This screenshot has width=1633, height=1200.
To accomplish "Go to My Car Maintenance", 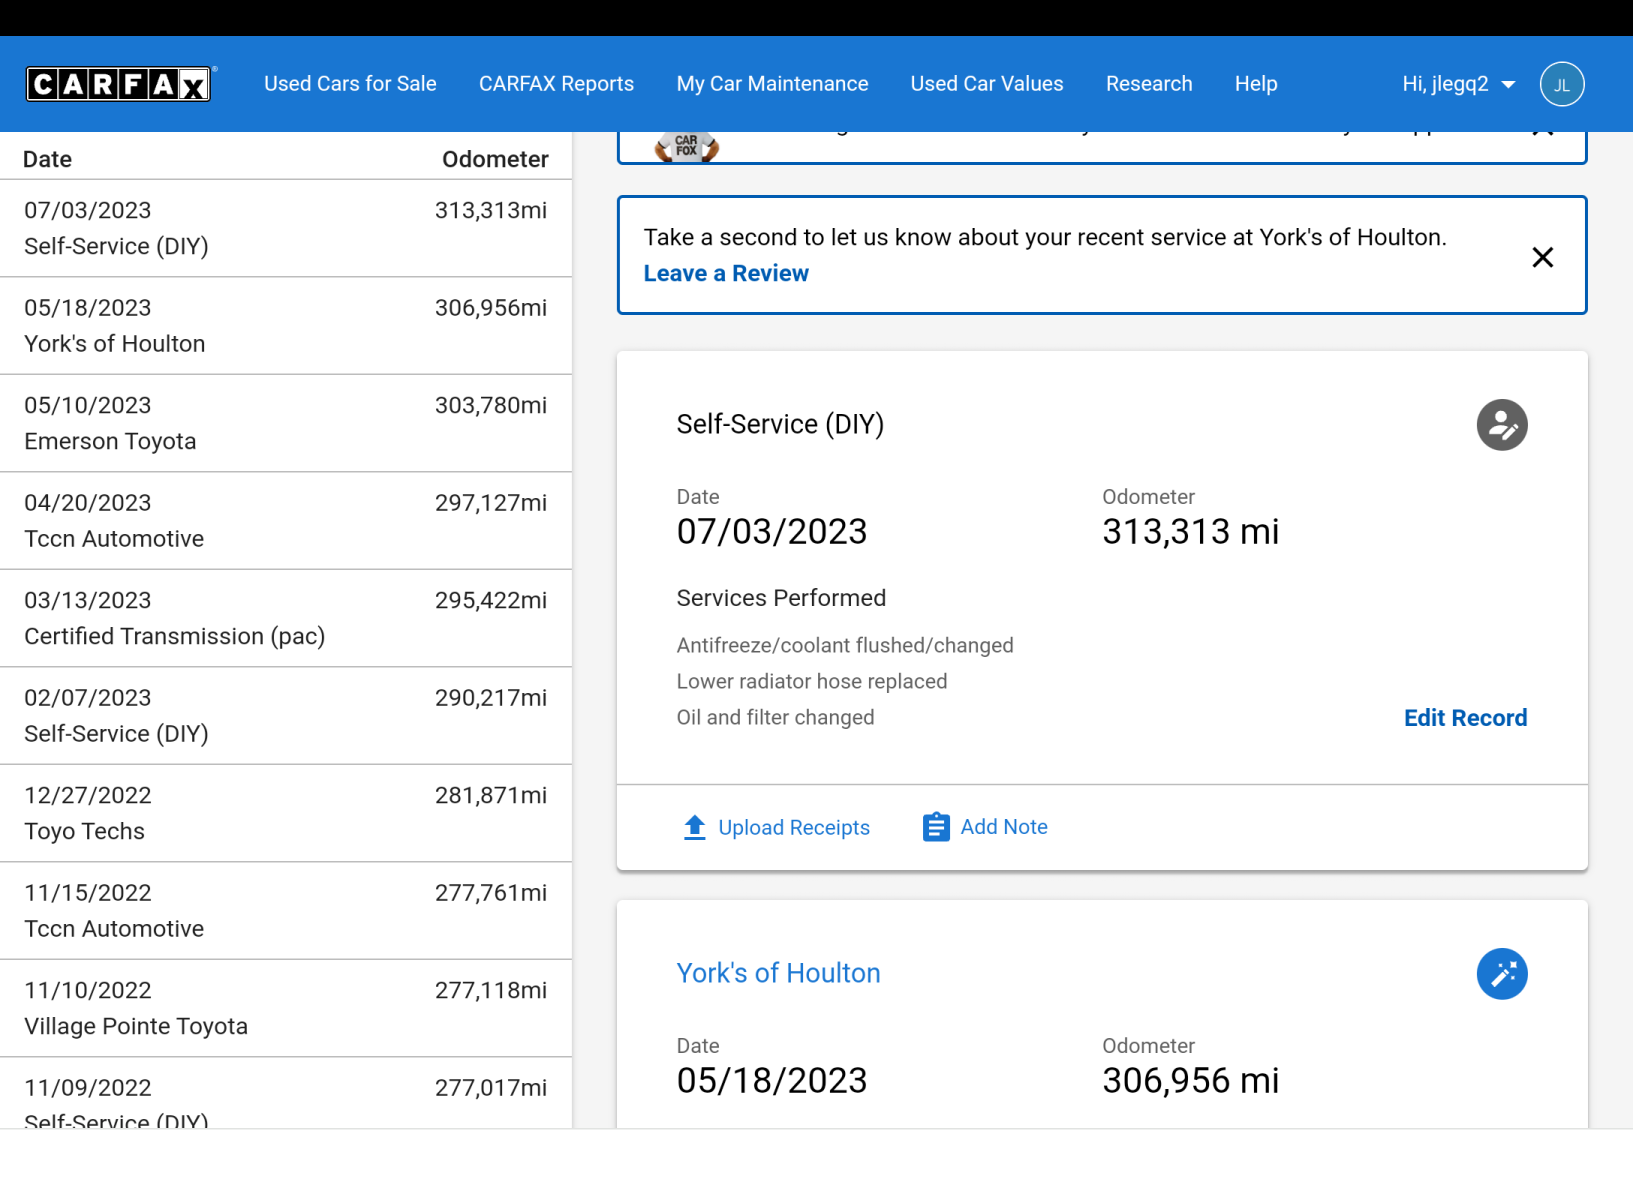I will (772, 84).
